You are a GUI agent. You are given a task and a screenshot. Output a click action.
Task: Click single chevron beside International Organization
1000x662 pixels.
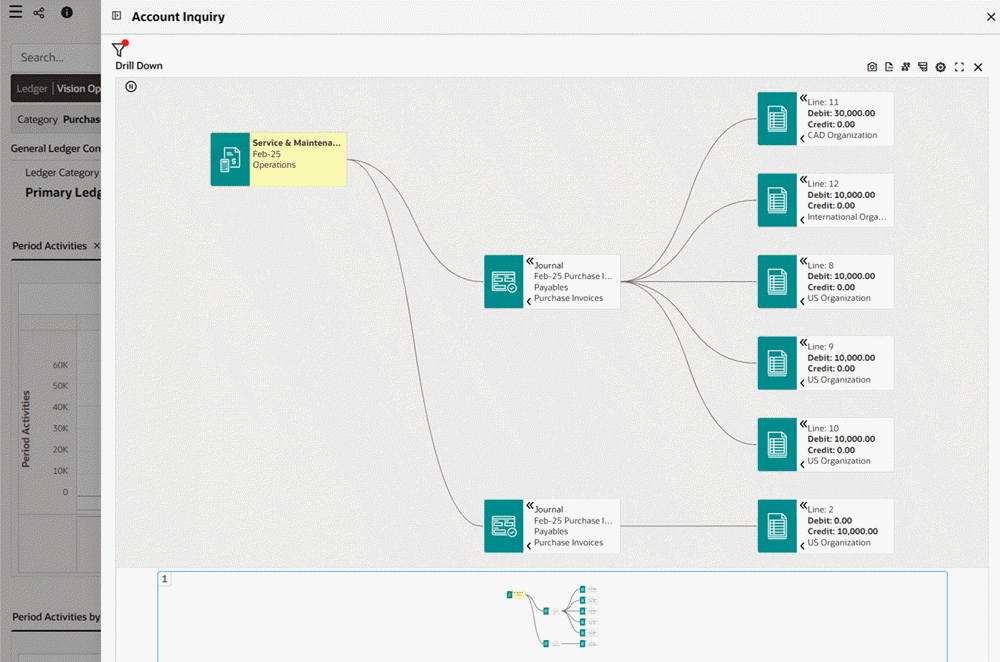pos(802,220)
